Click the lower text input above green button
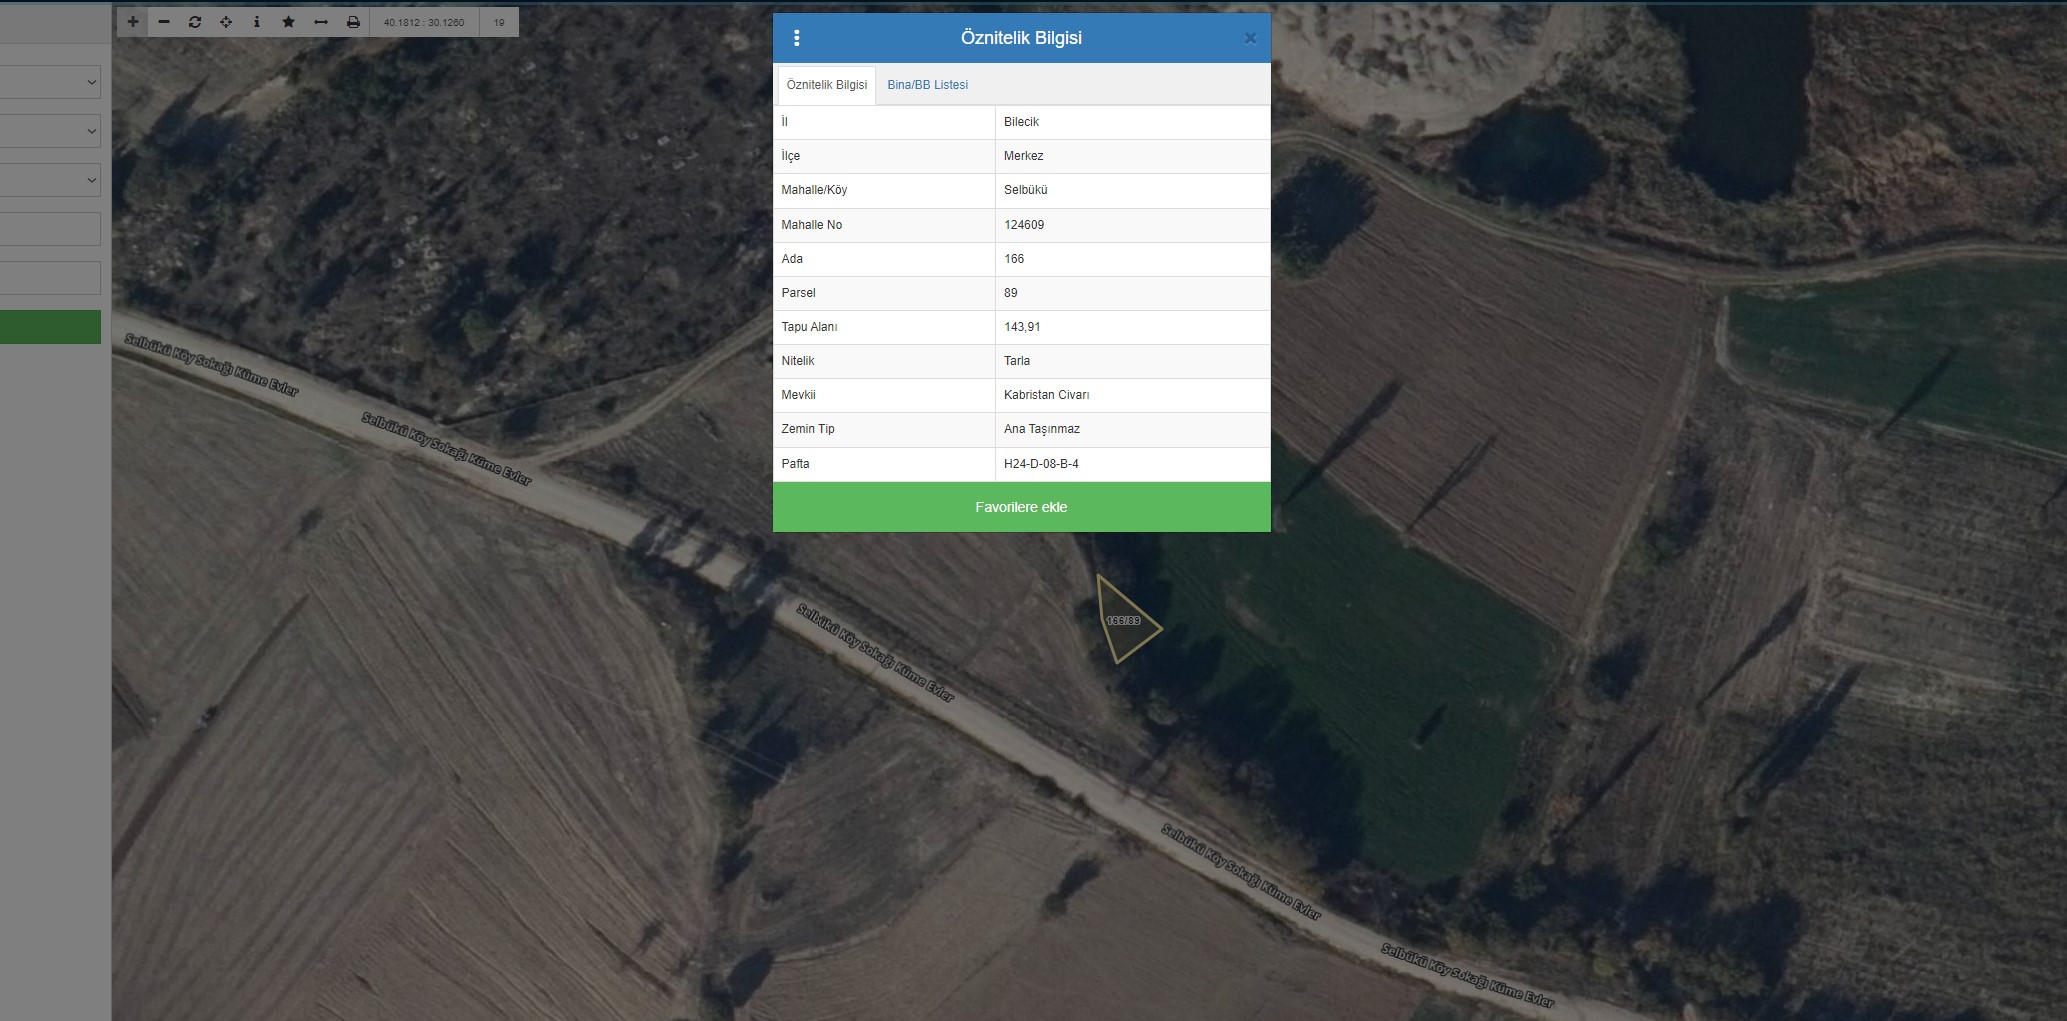This screenshot has width=2067, height=1021. point(50,278)
